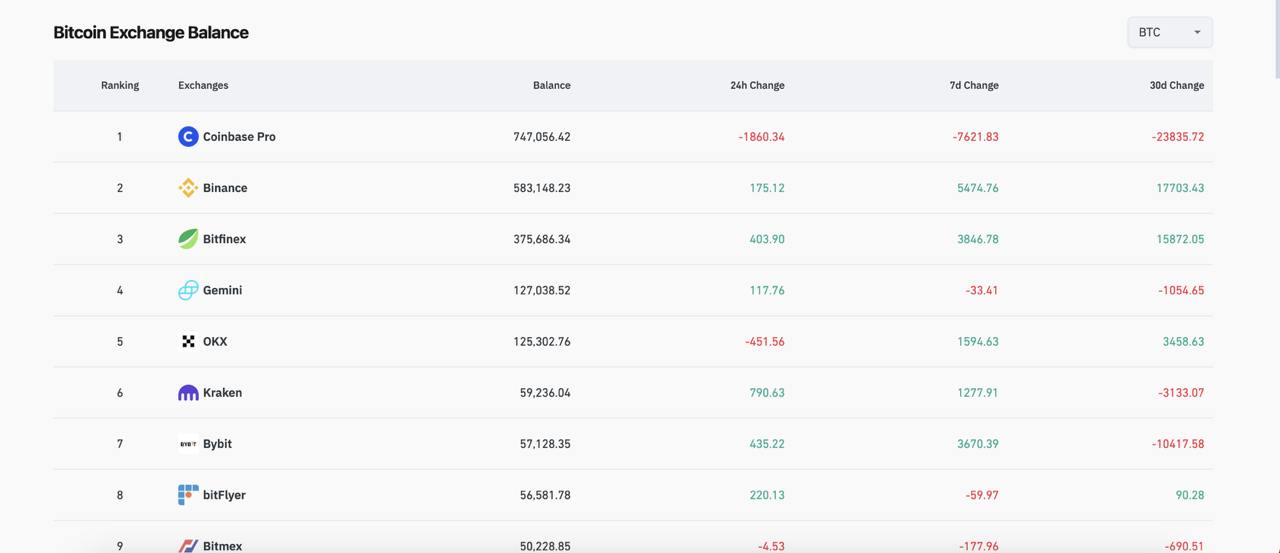Select the Gemini 30d change -1054.65
Screen dimensions: 1280x553
click(x=1182, y=290)
